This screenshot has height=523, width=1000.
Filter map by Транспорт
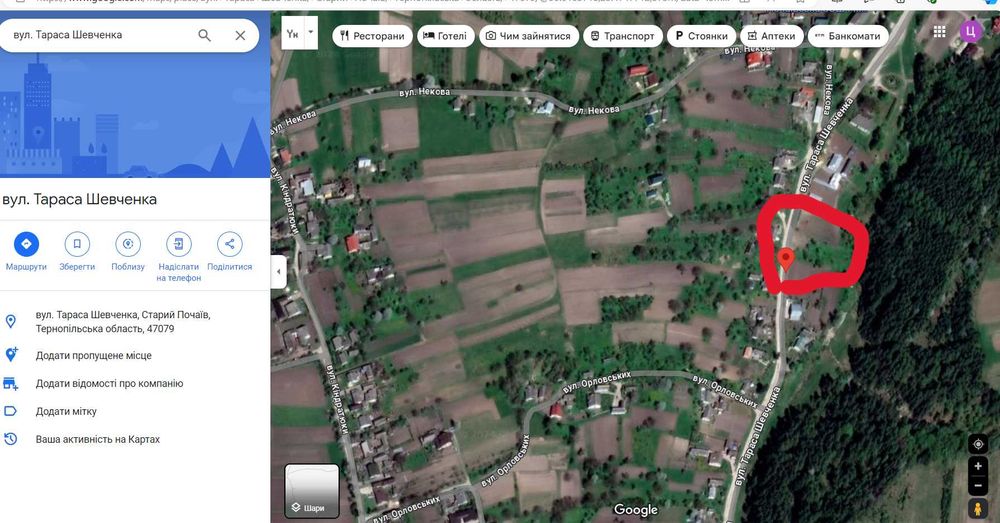point(623,36)
